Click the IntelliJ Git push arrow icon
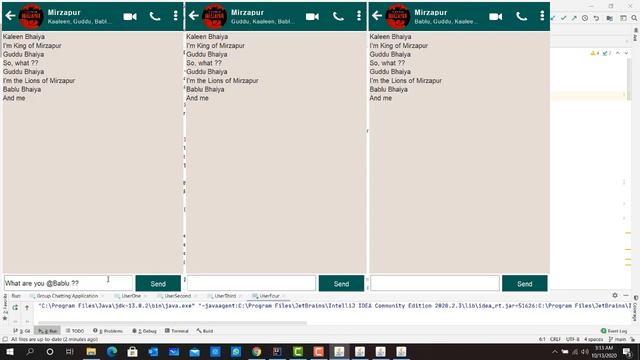Screen dimensions: 640x360 (574, 18)
